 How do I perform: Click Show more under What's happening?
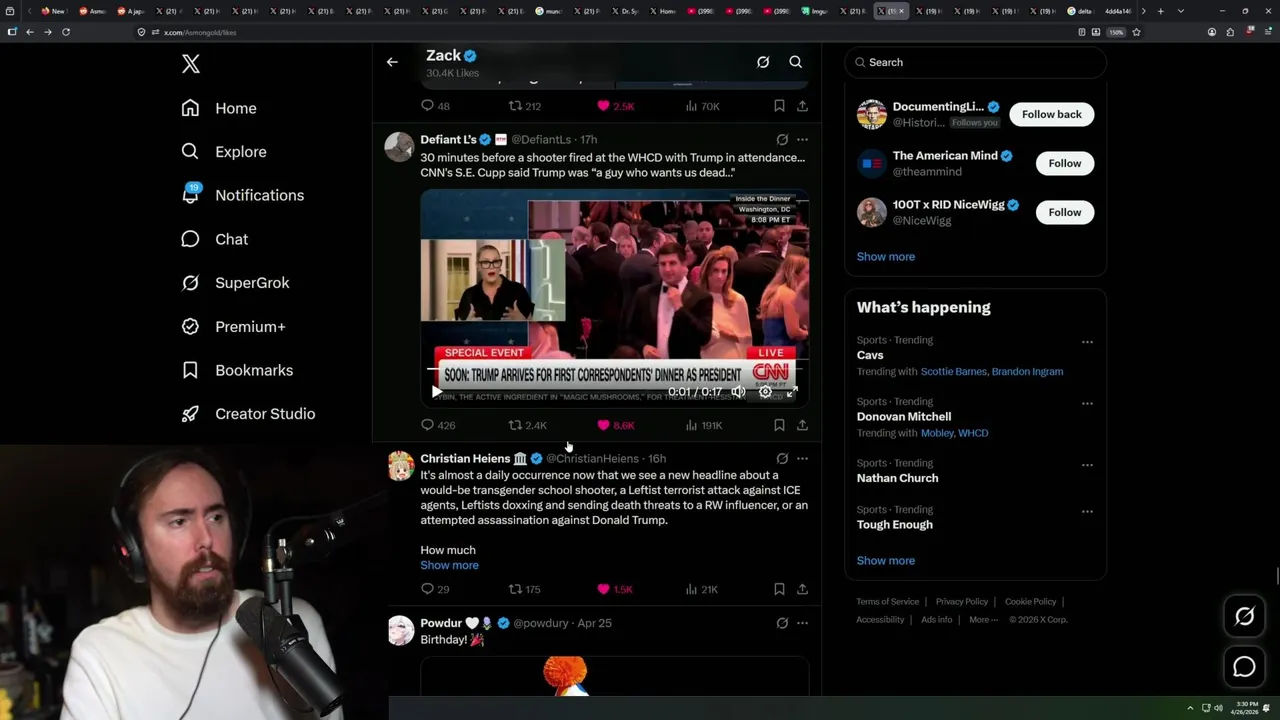[x=886, y=561]
